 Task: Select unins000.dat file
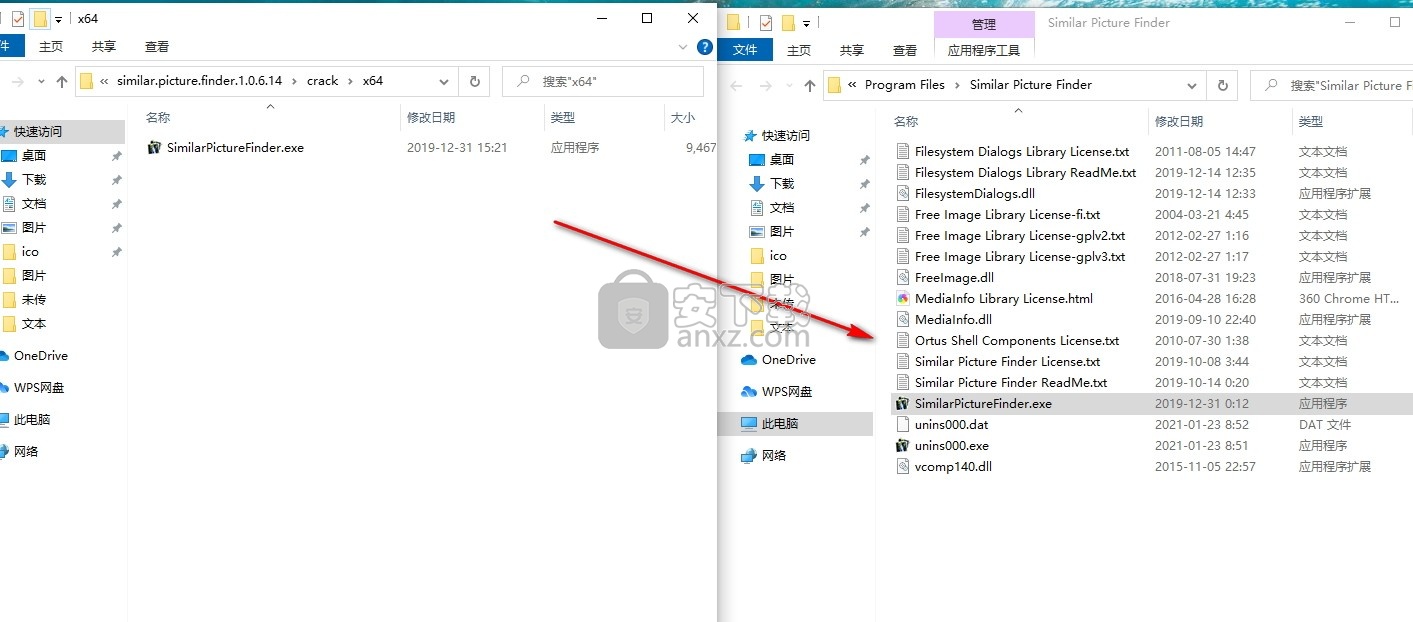[x=951, y=425]
